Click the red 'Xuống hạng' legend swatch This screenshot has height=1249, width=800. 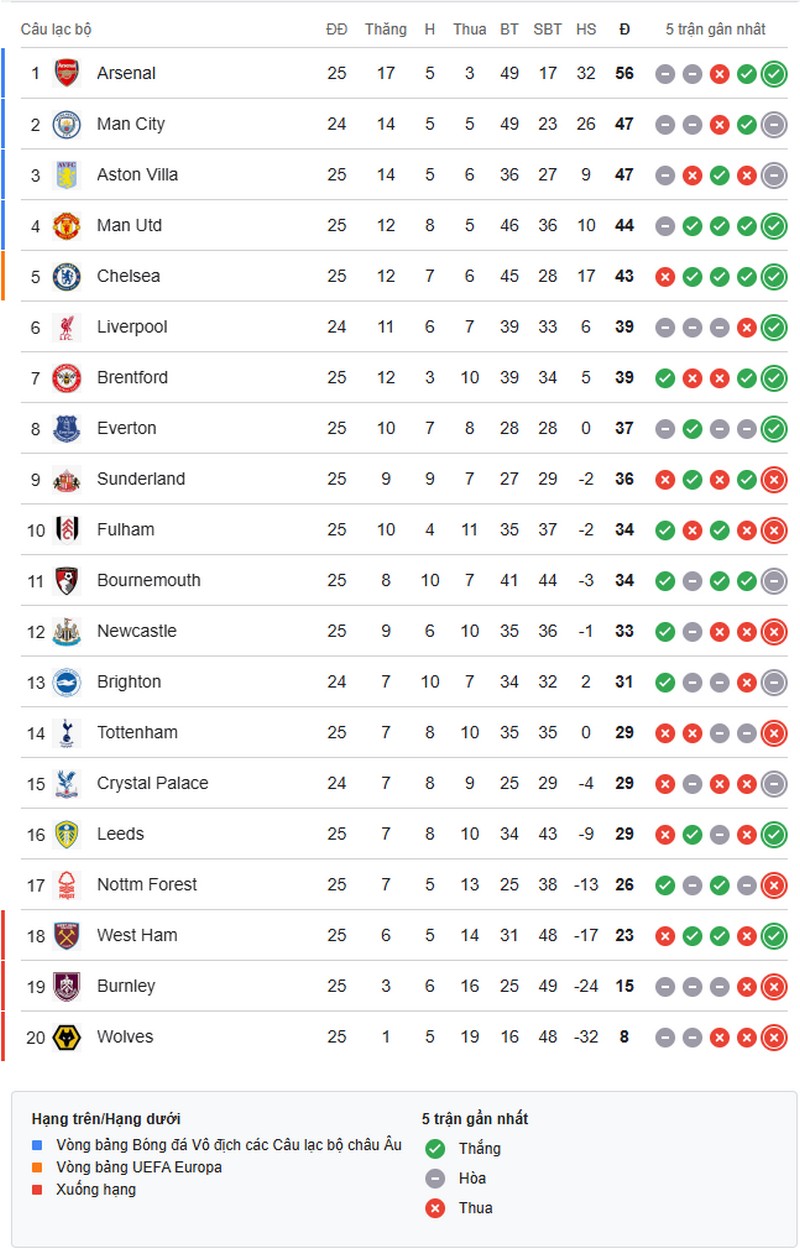[38, 1190]
